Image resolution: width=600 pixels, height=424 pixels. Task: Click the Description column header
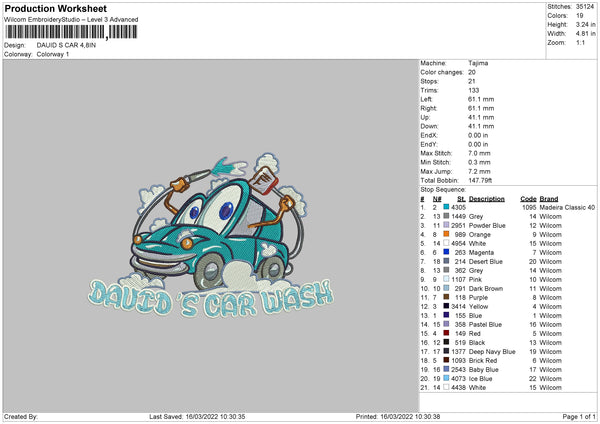click(x=486, y=199)
